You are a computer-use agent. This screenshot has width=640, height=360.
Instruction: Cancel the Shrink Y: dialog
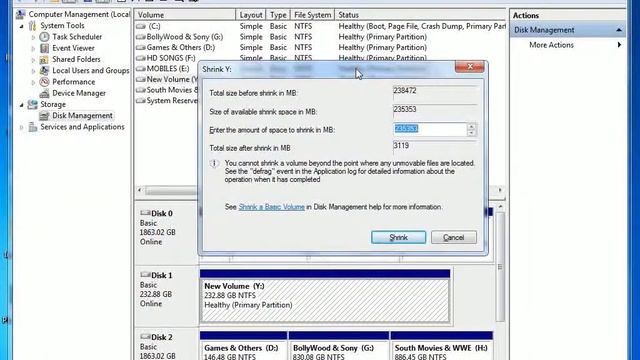(x=453, y=237)
